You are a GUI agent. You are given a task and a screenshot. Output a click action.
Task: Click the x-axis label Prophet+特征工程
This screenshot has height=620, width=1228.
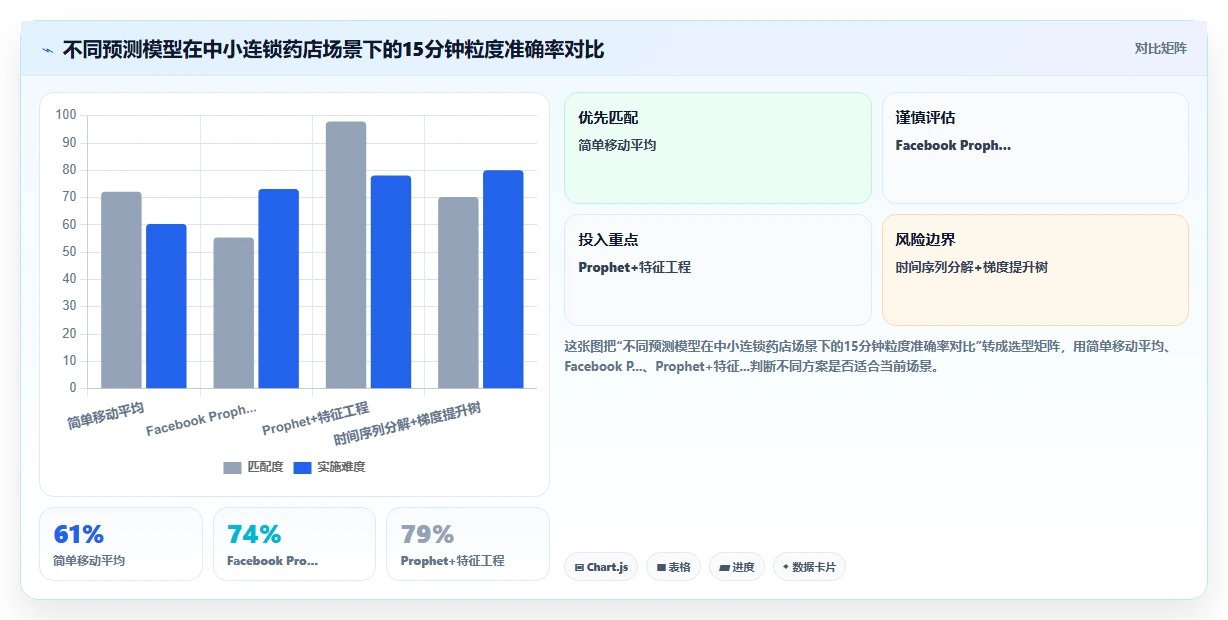coord(316,418)
